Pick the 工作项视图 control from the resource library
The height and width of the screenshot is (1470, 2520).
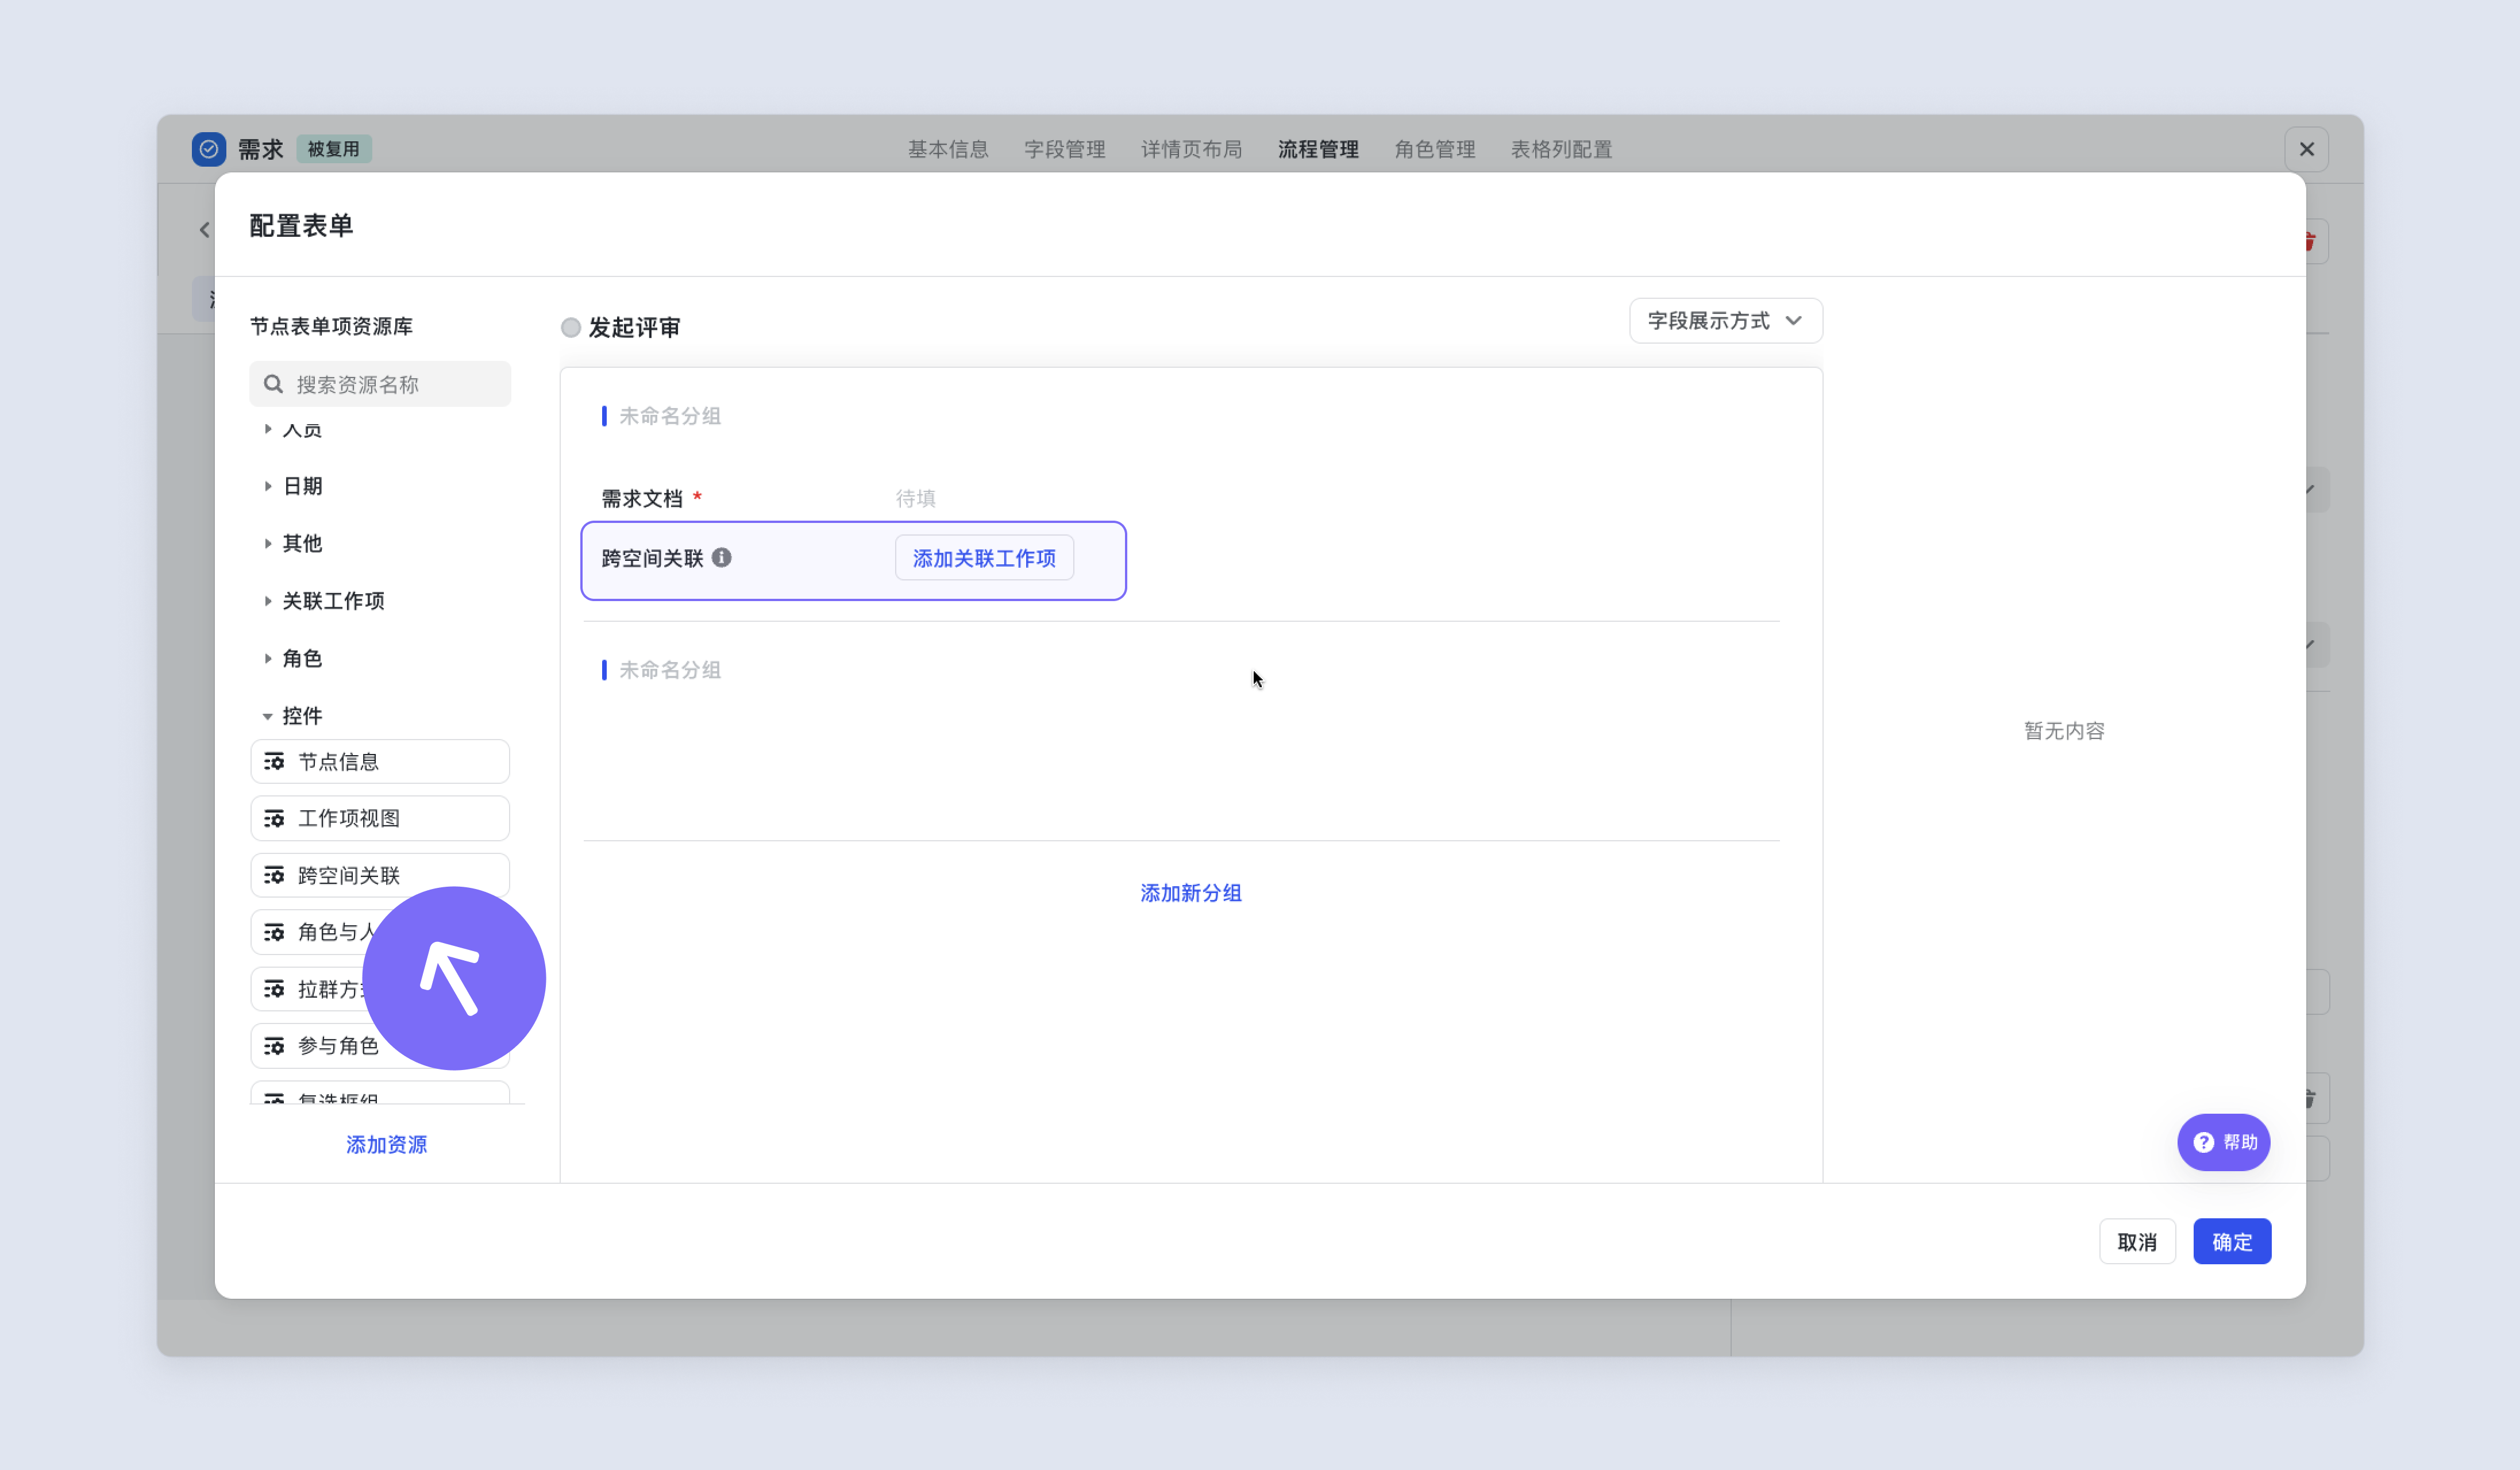click(380, 818)
